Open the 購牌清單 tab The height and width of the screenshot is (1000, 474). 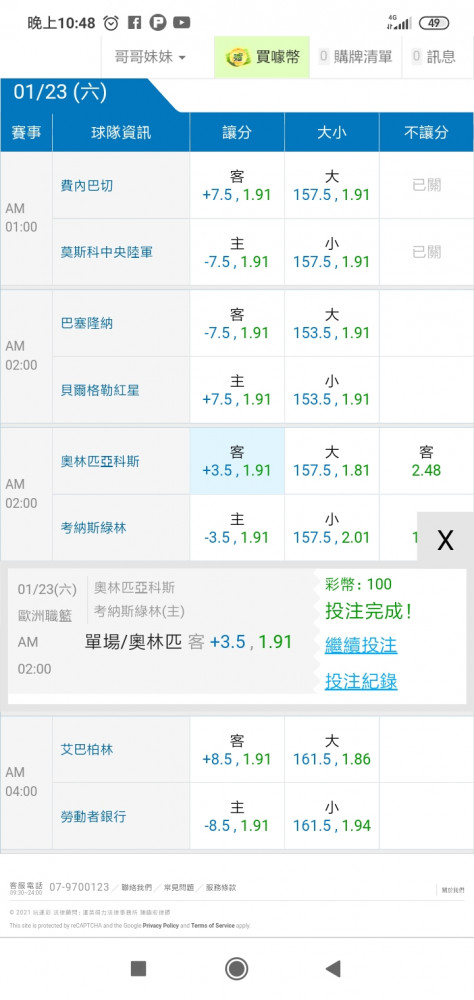pyautogui.click(x=356, y=57)
